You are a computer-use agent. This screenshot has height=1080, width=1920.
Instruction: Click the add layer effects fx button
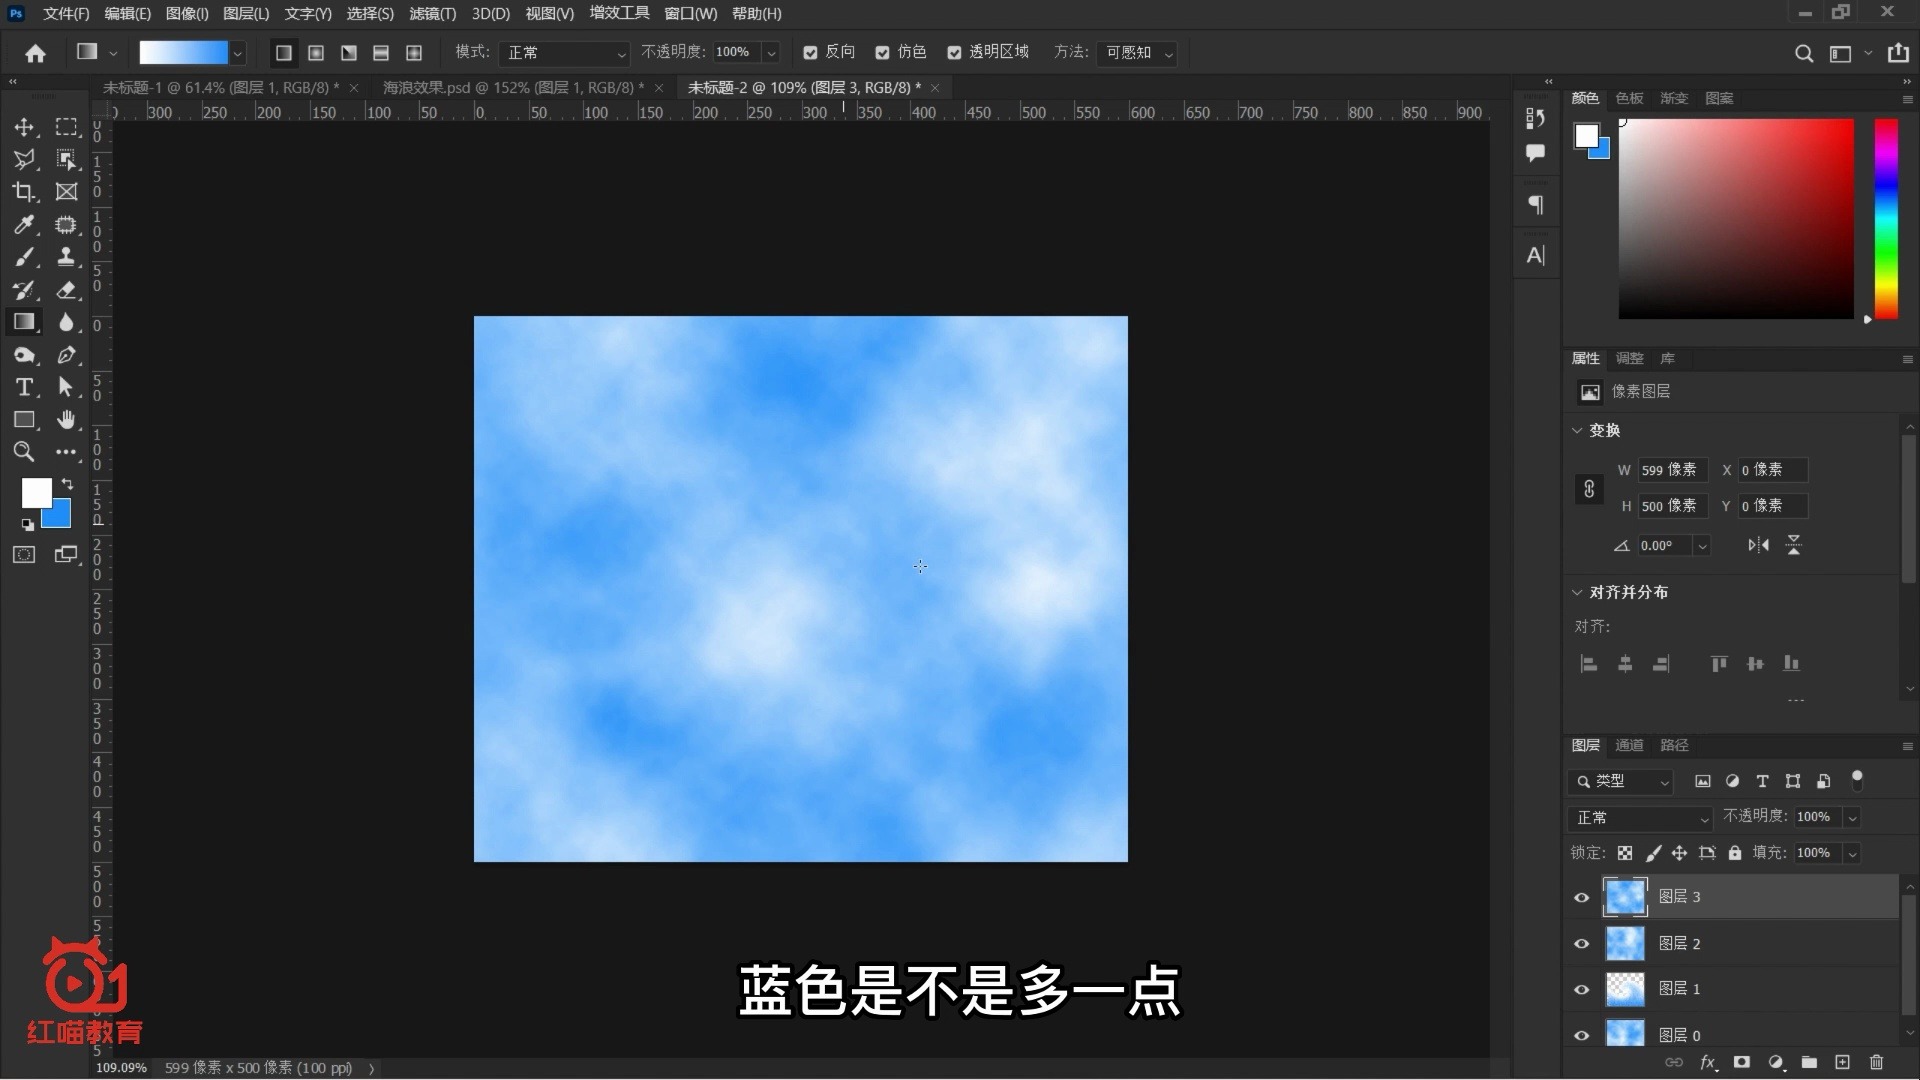tap(1710, 1062)
